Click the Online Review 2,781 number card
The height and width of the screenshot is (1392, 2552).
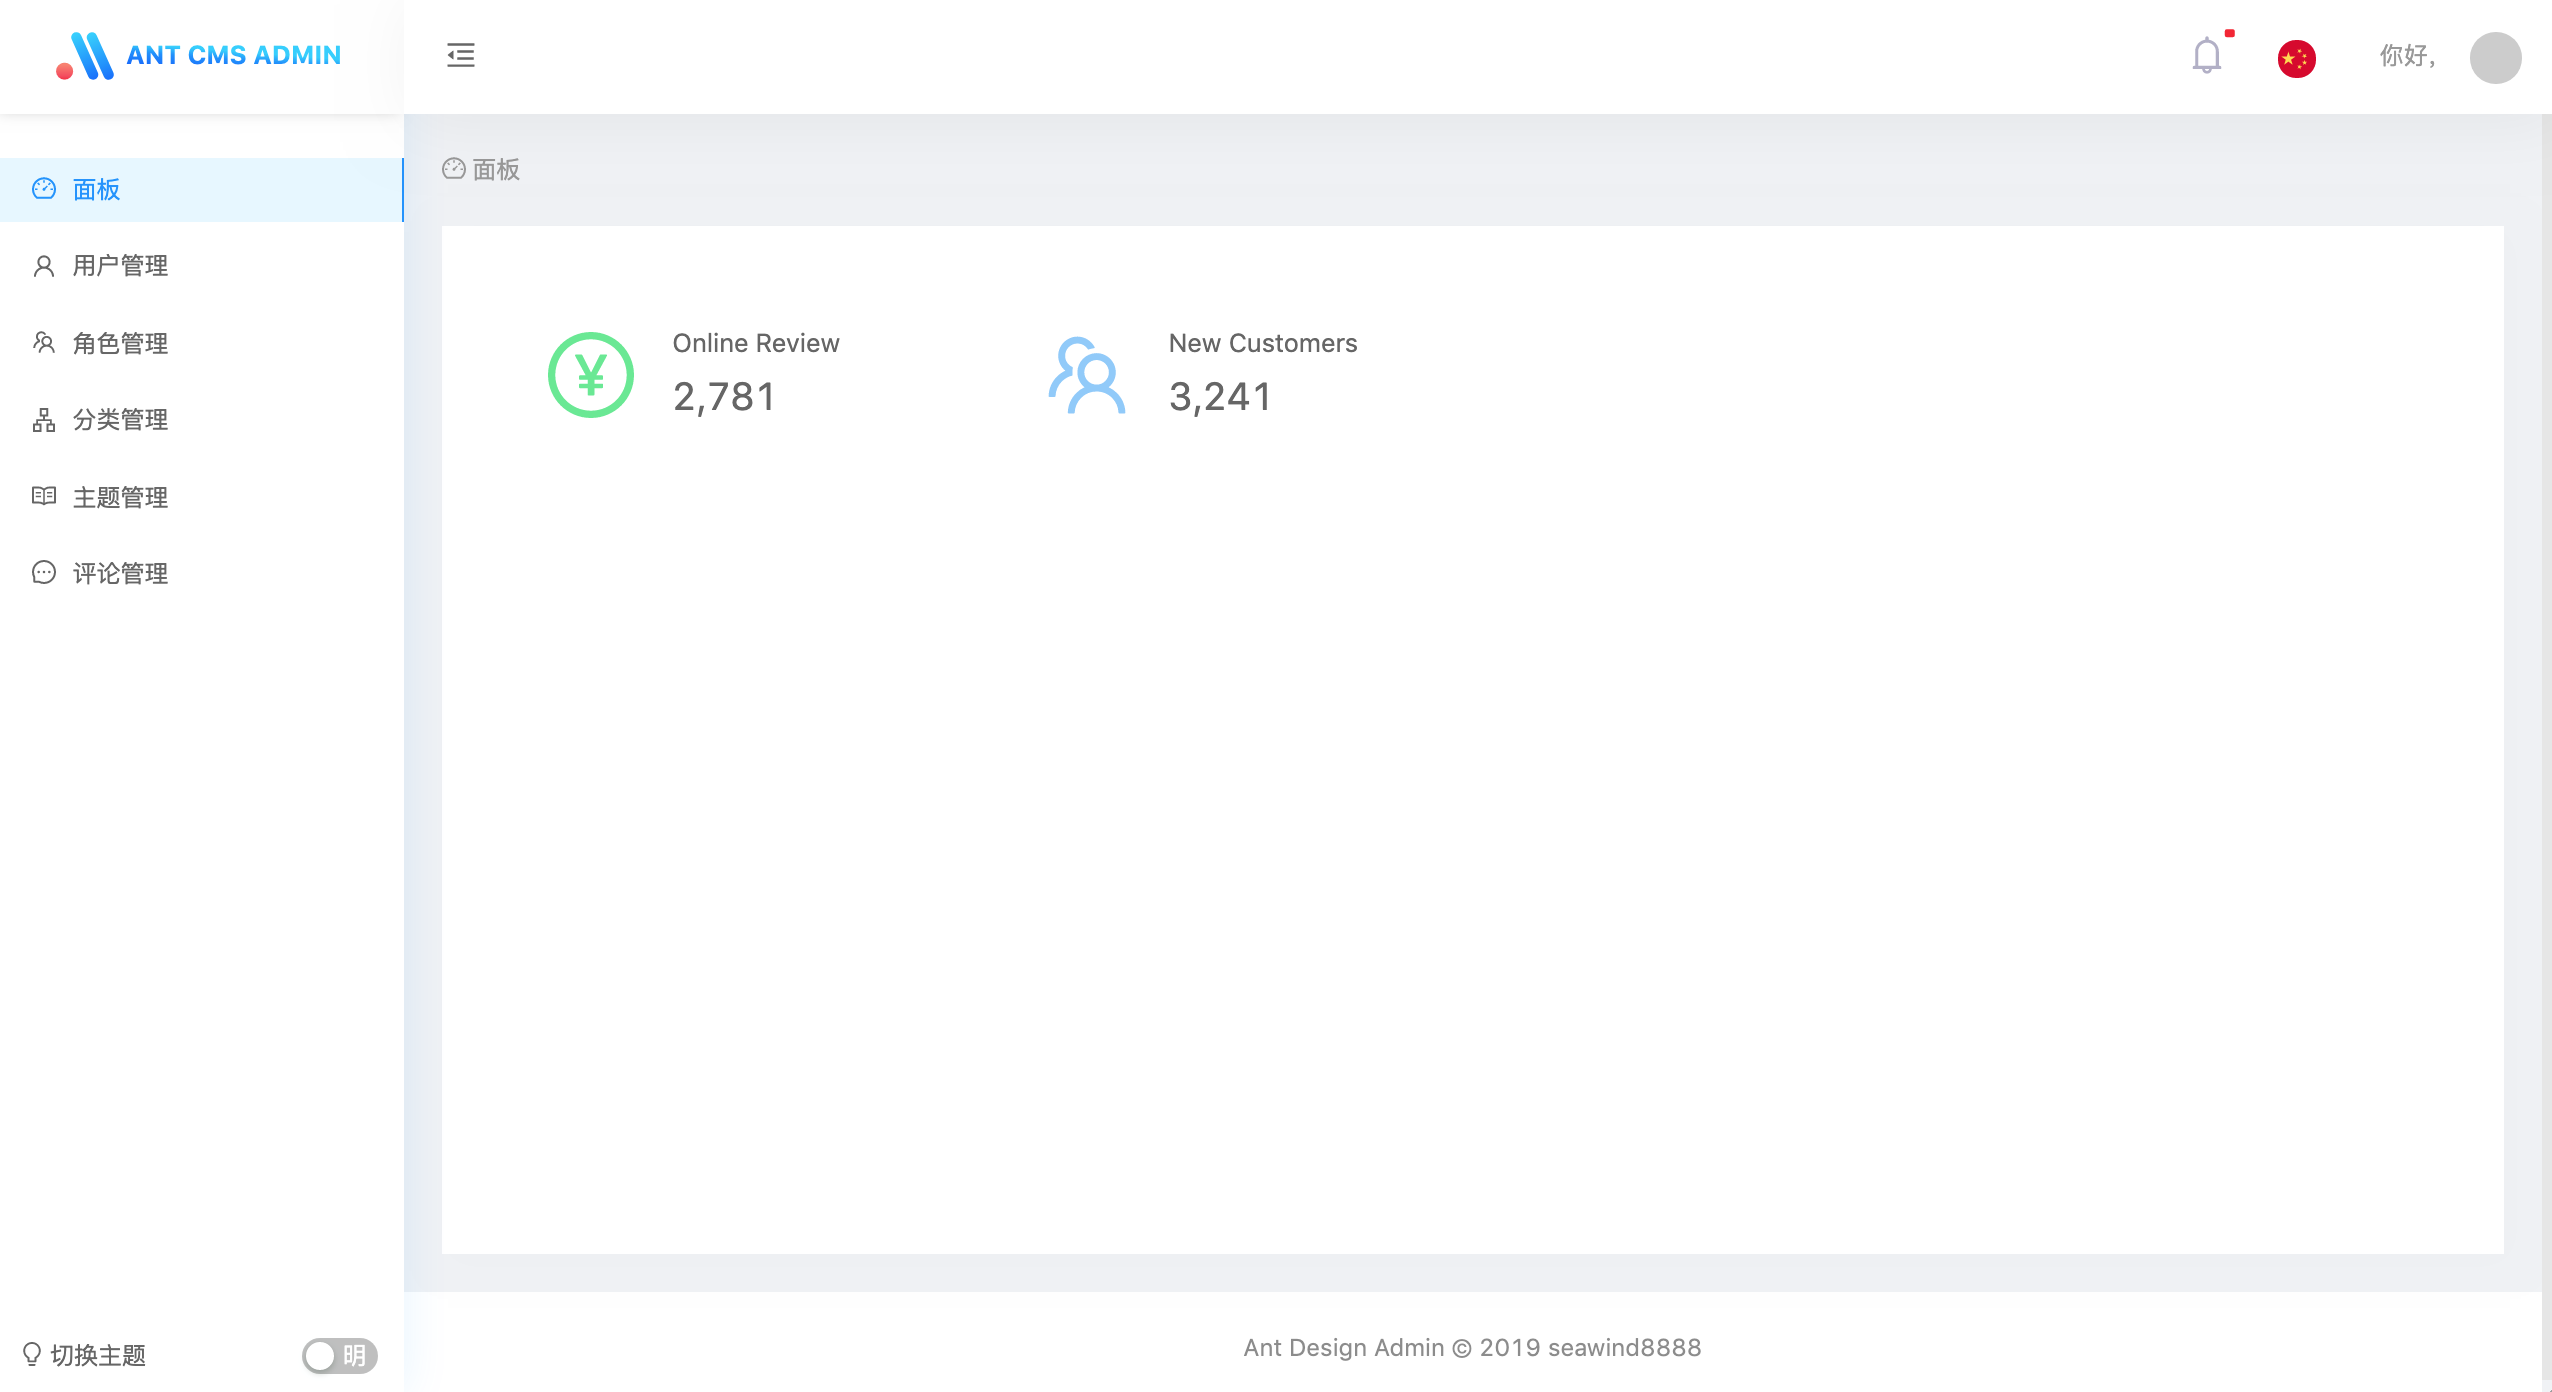(724, 397)
